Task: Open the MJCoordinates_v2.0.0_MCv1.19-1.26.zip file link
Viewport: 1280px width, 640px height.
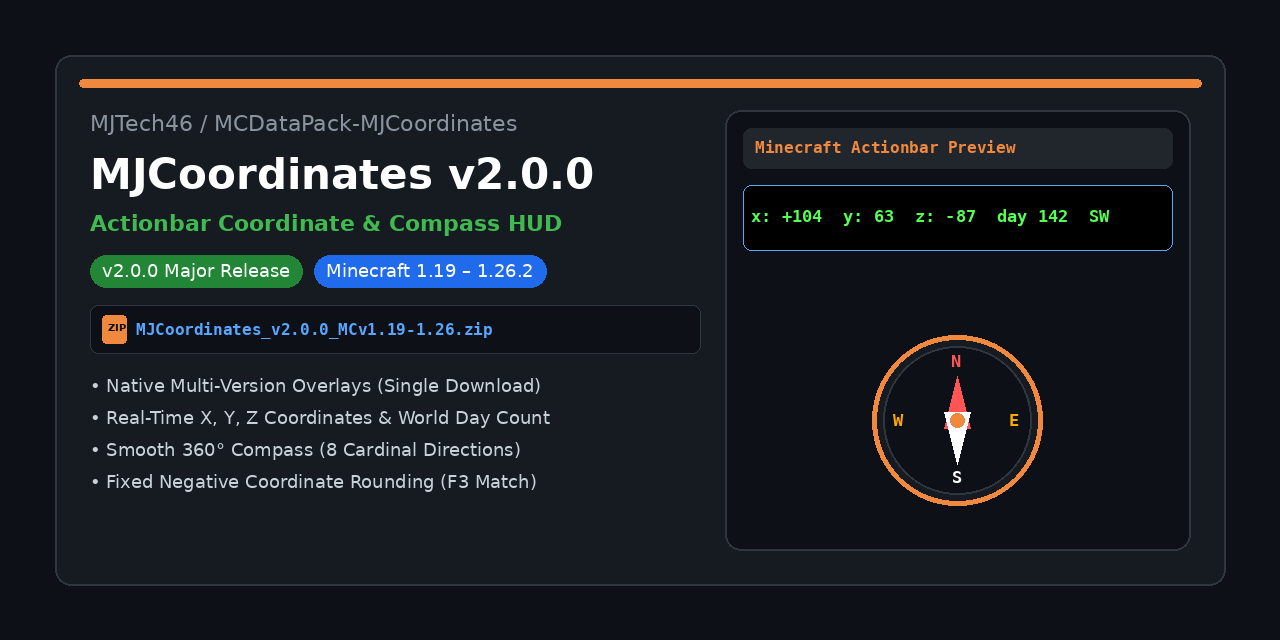Action: click(314, 329)
